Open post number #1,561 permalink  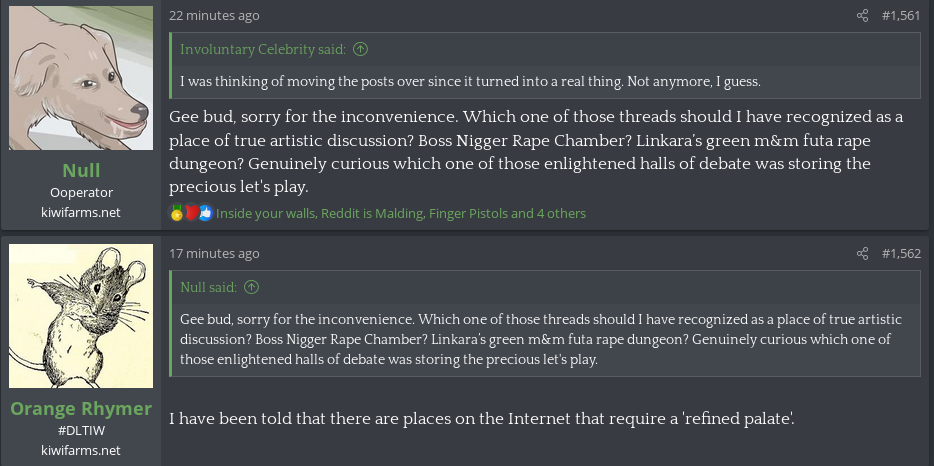(x=901, y=16)
